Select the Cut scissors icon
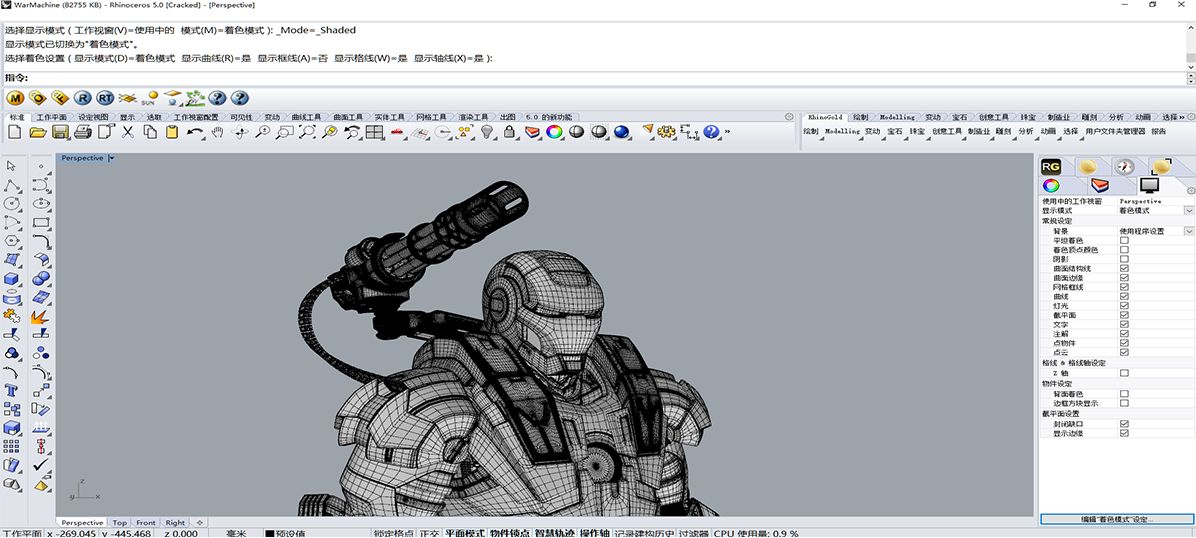The width and height of the screenshot is (1196, 538). click(127, 132)
